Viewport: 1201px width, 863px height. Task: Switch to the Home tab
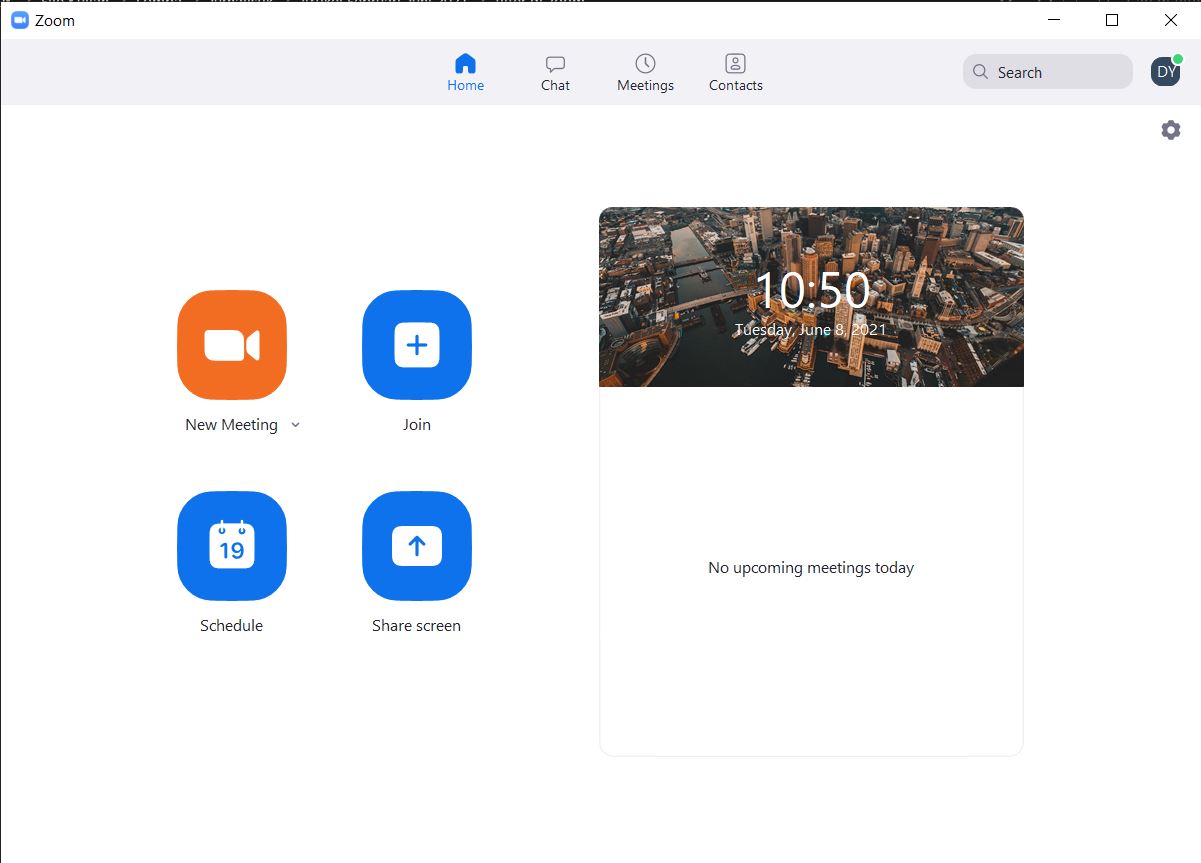(x=465, y=71)
